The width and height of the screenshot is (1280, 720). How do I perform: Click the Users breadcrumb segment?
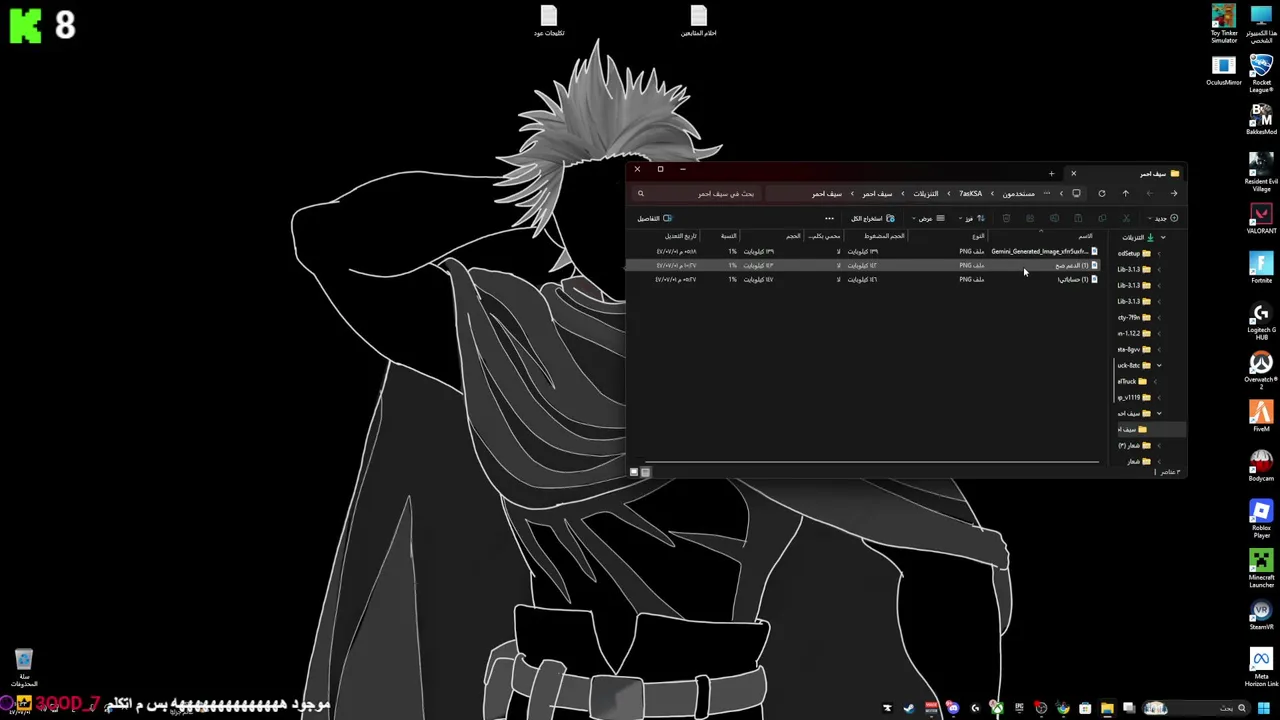click(x=1019, y=194)
